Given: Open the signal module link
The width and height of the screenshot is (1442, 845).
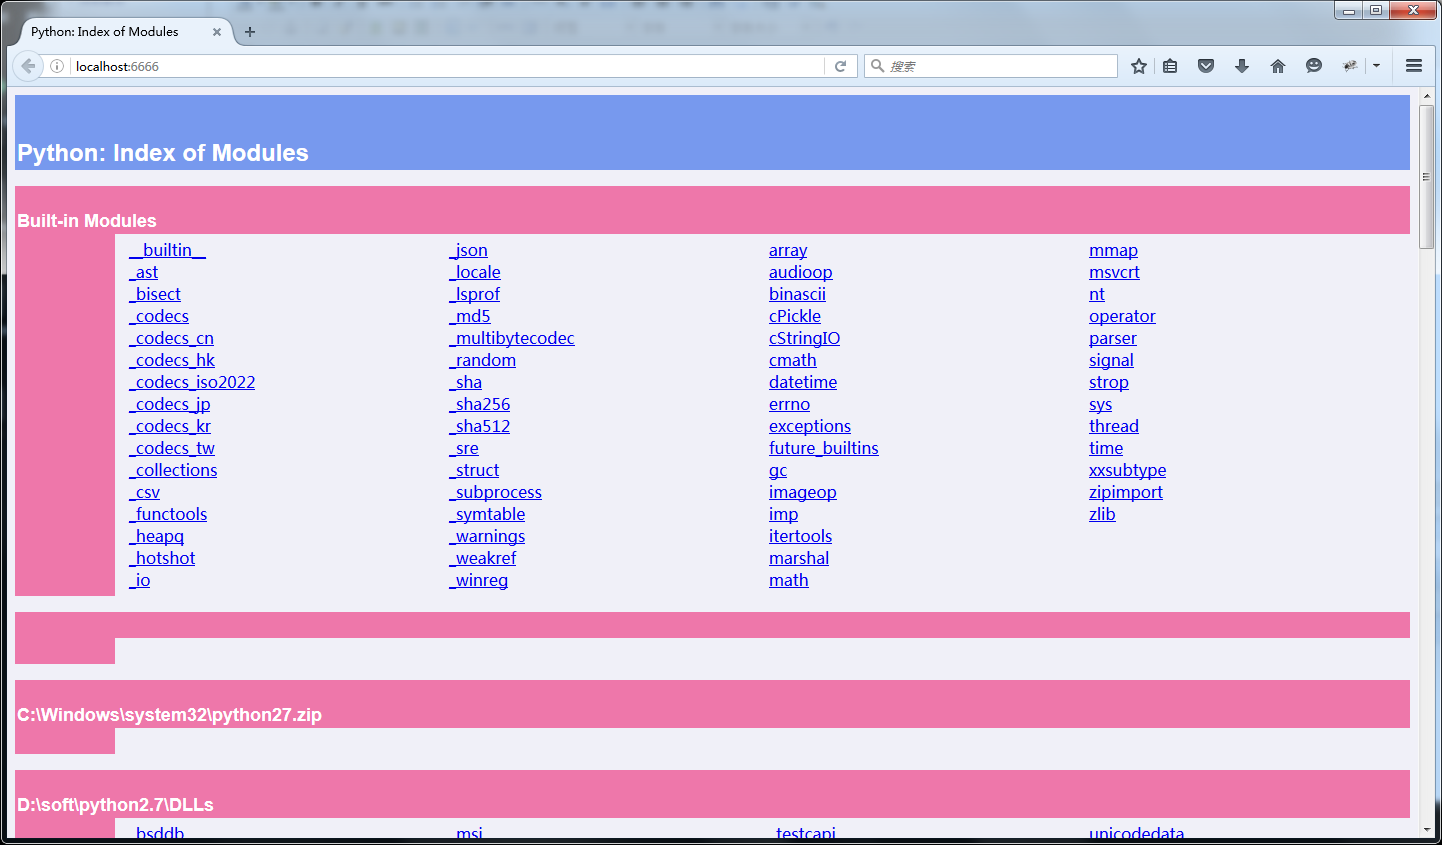Looking at the screenshot, I should [x=1111, y=360].
